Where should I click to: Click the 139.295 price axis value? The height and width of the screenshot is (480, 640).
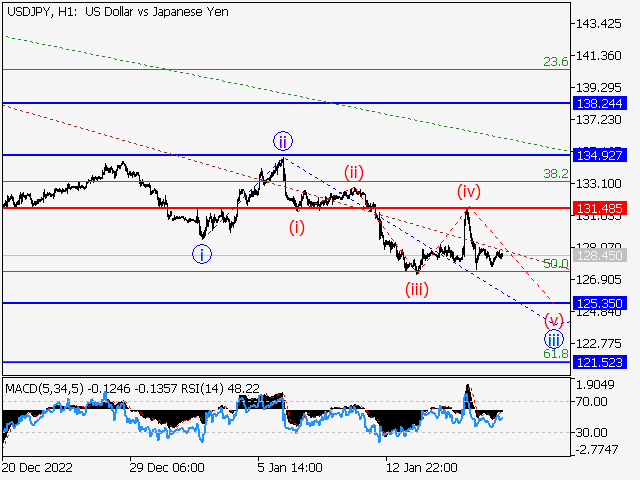tap(598, 88)
